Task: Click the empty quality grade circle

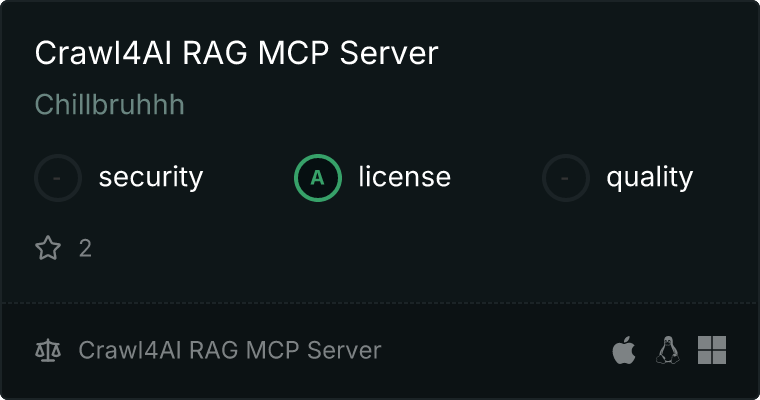Action: pyautogui.click(x=566, y=178)
